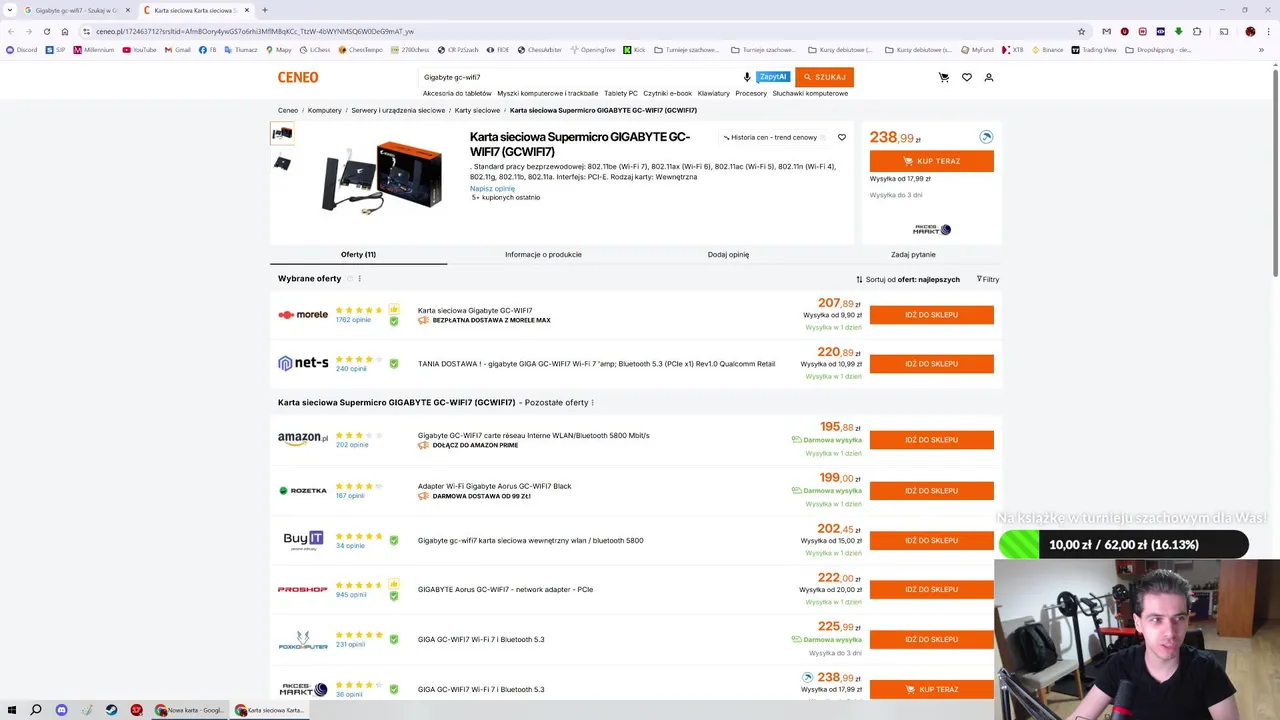Click the FoxKomputer shop logo
The width and height of the screenshot is (1280, 720).
[303, 640]
